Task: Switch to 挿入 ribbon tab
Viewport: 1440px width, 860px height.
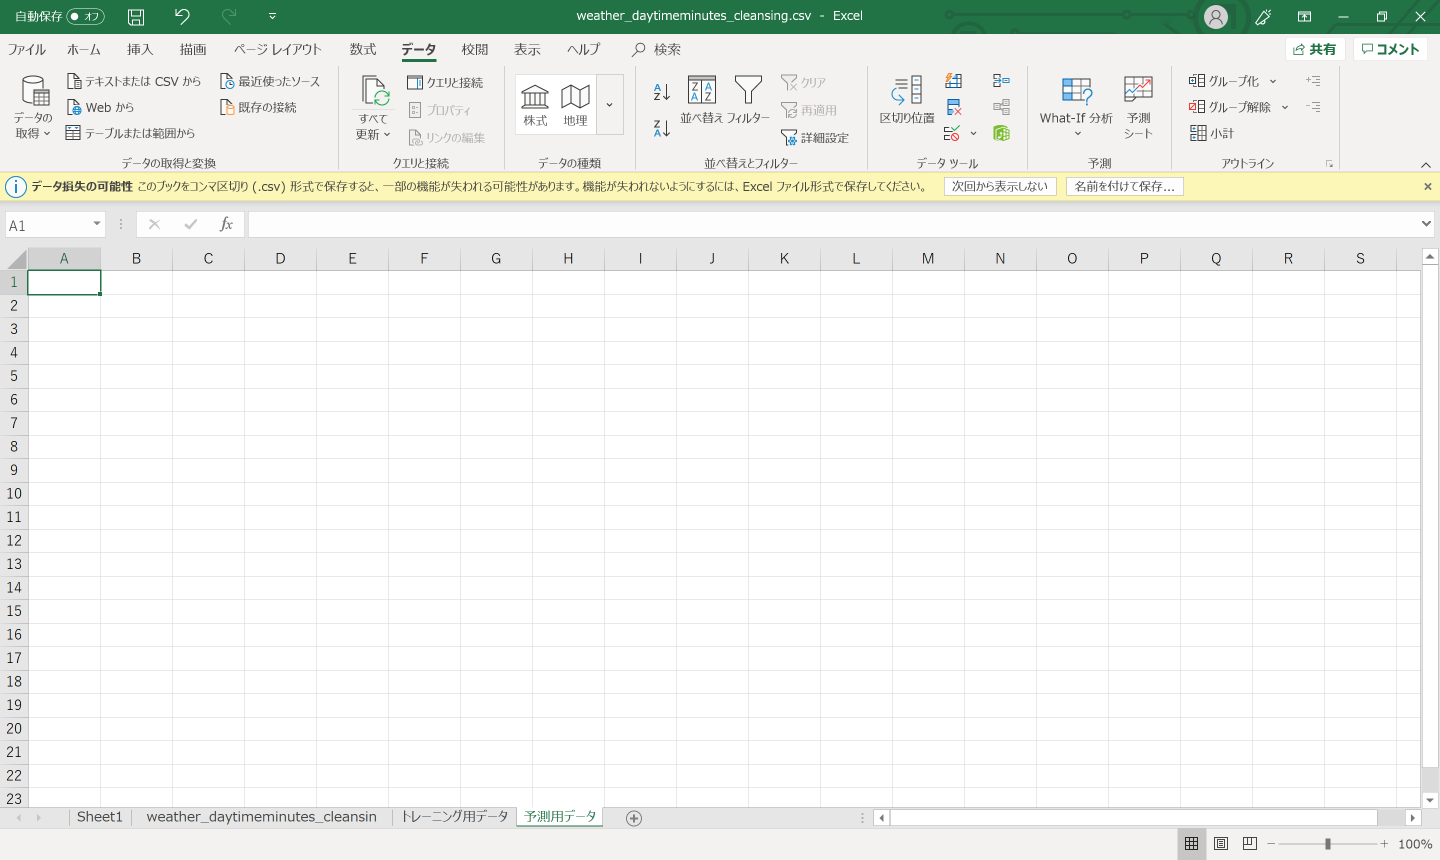Action: pyautogui.click(x=140, y=49)
